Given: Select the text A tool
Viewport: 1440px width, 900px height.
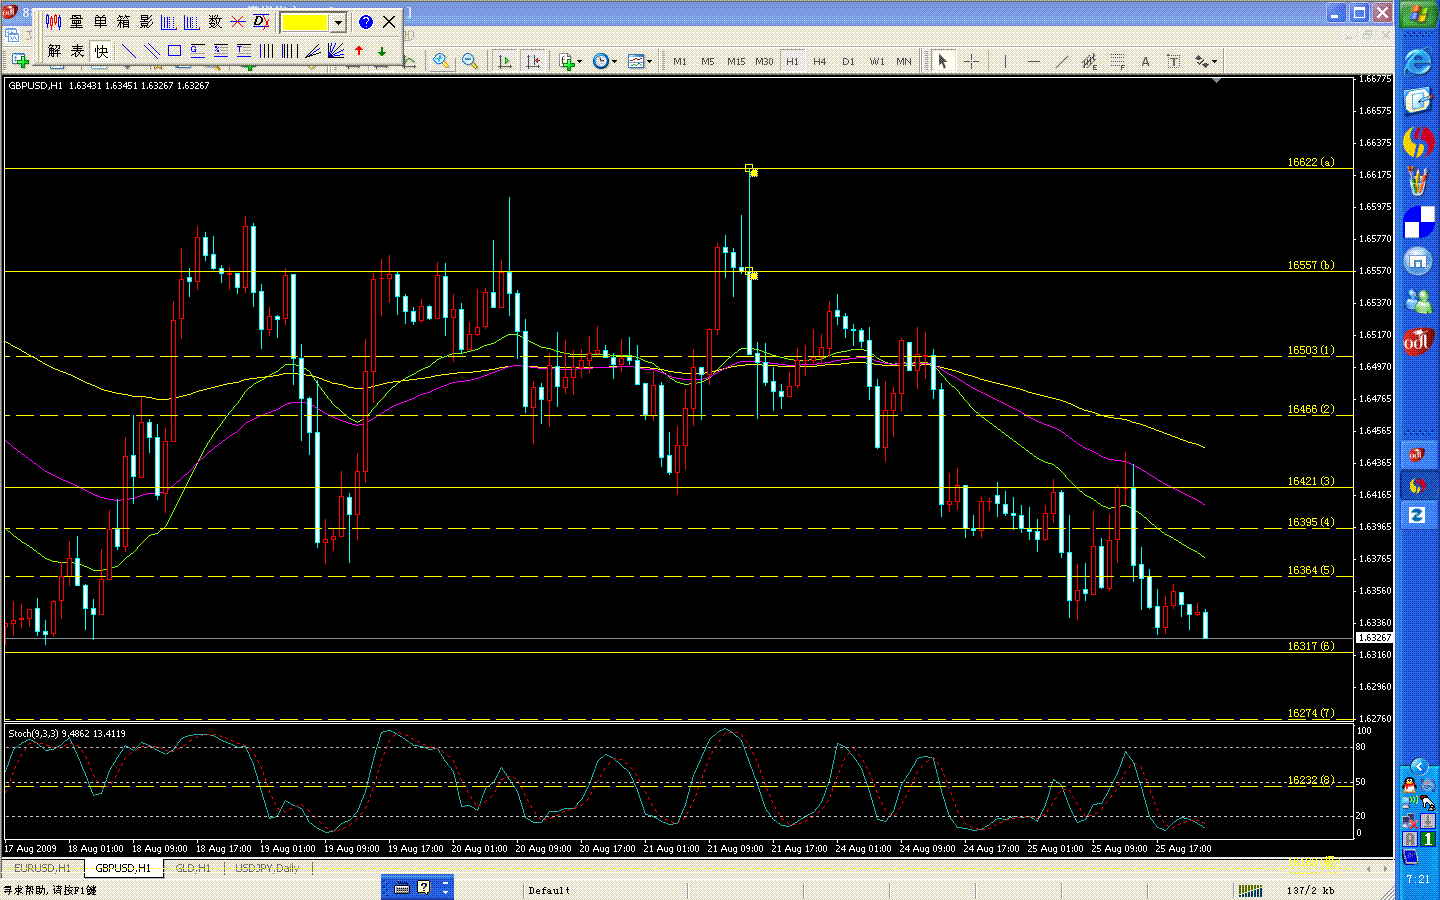Looking at the screenshot, I should point(1145,61).
